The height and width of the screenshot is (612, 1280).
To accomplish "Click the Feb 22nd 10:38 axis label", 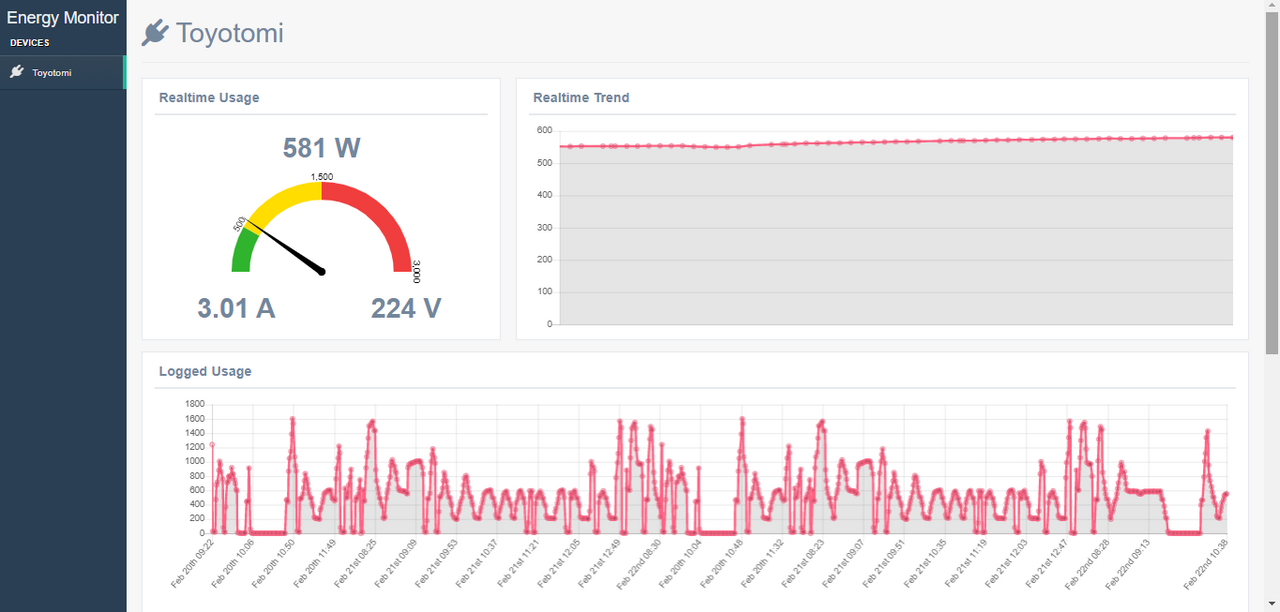I will point(1206,565).
